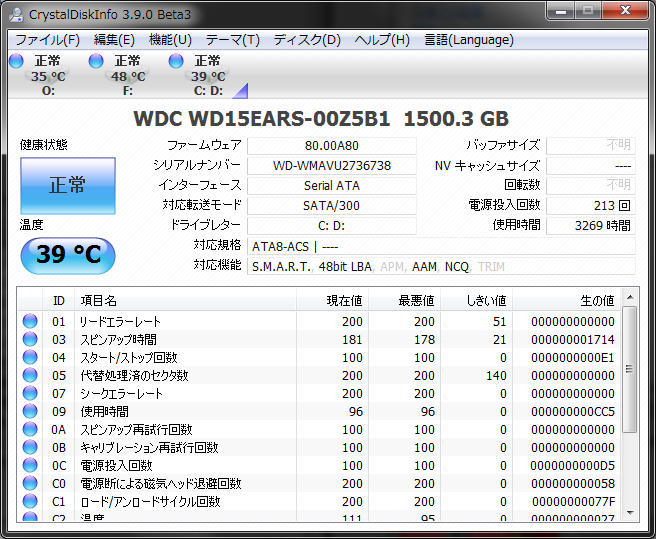Click the status orb for キャリブレーション再試行回数
This screenshot has height=539, width=656.
(x=30, y=447)
